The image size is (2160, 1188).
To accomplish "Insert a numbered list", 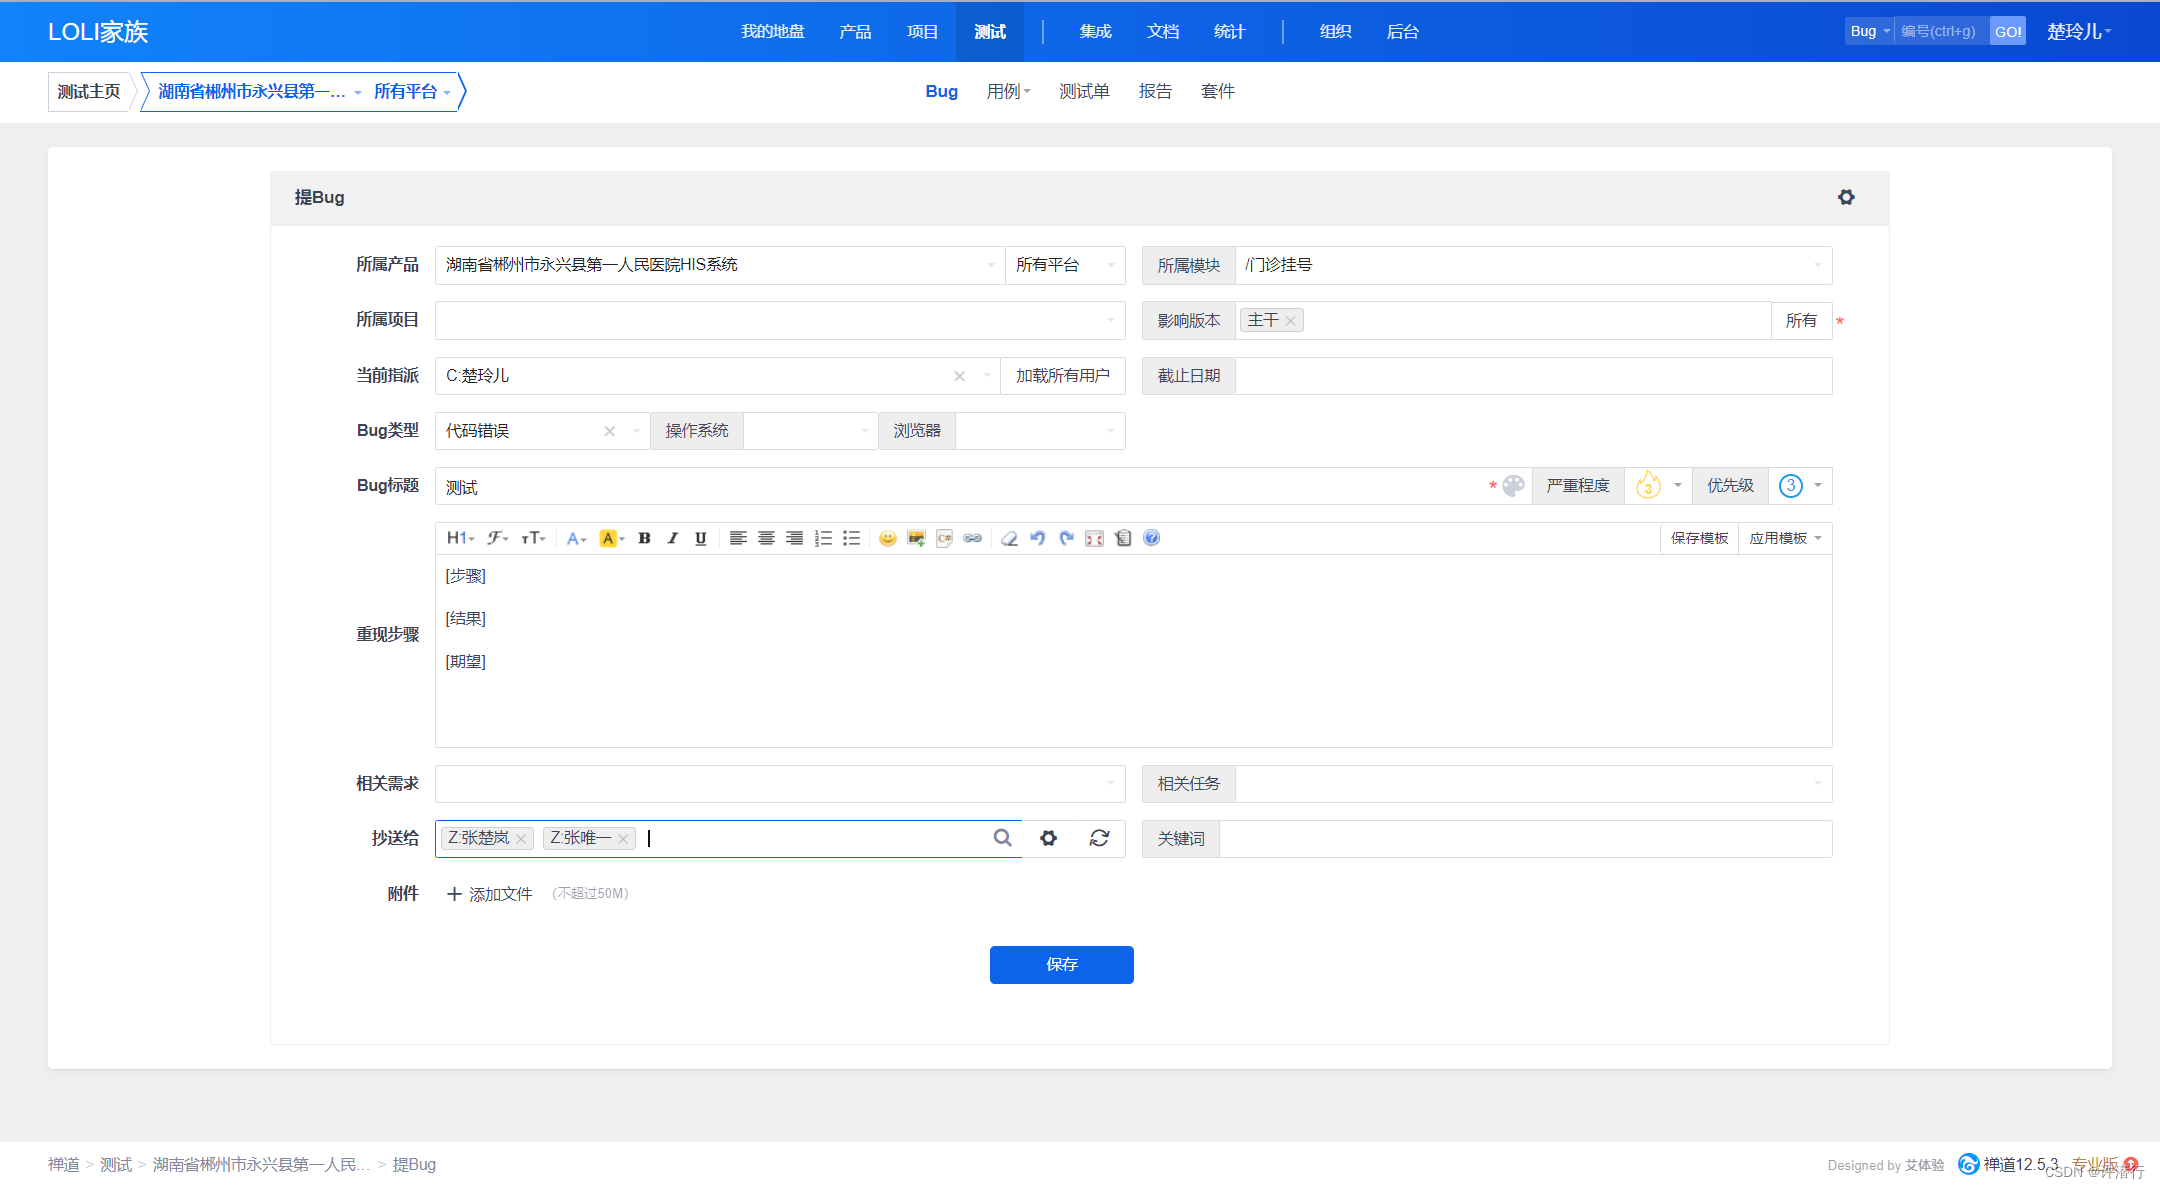I will [823, 538].
